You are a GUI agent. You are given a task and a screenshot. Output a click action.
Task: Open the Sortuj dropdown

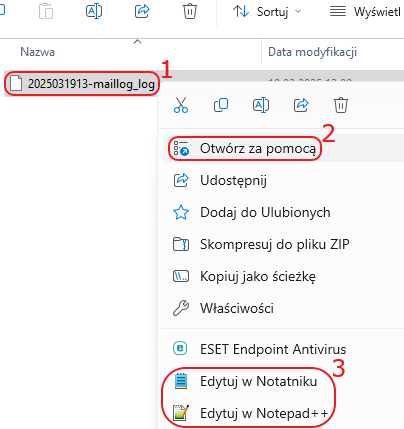[267, 12]
